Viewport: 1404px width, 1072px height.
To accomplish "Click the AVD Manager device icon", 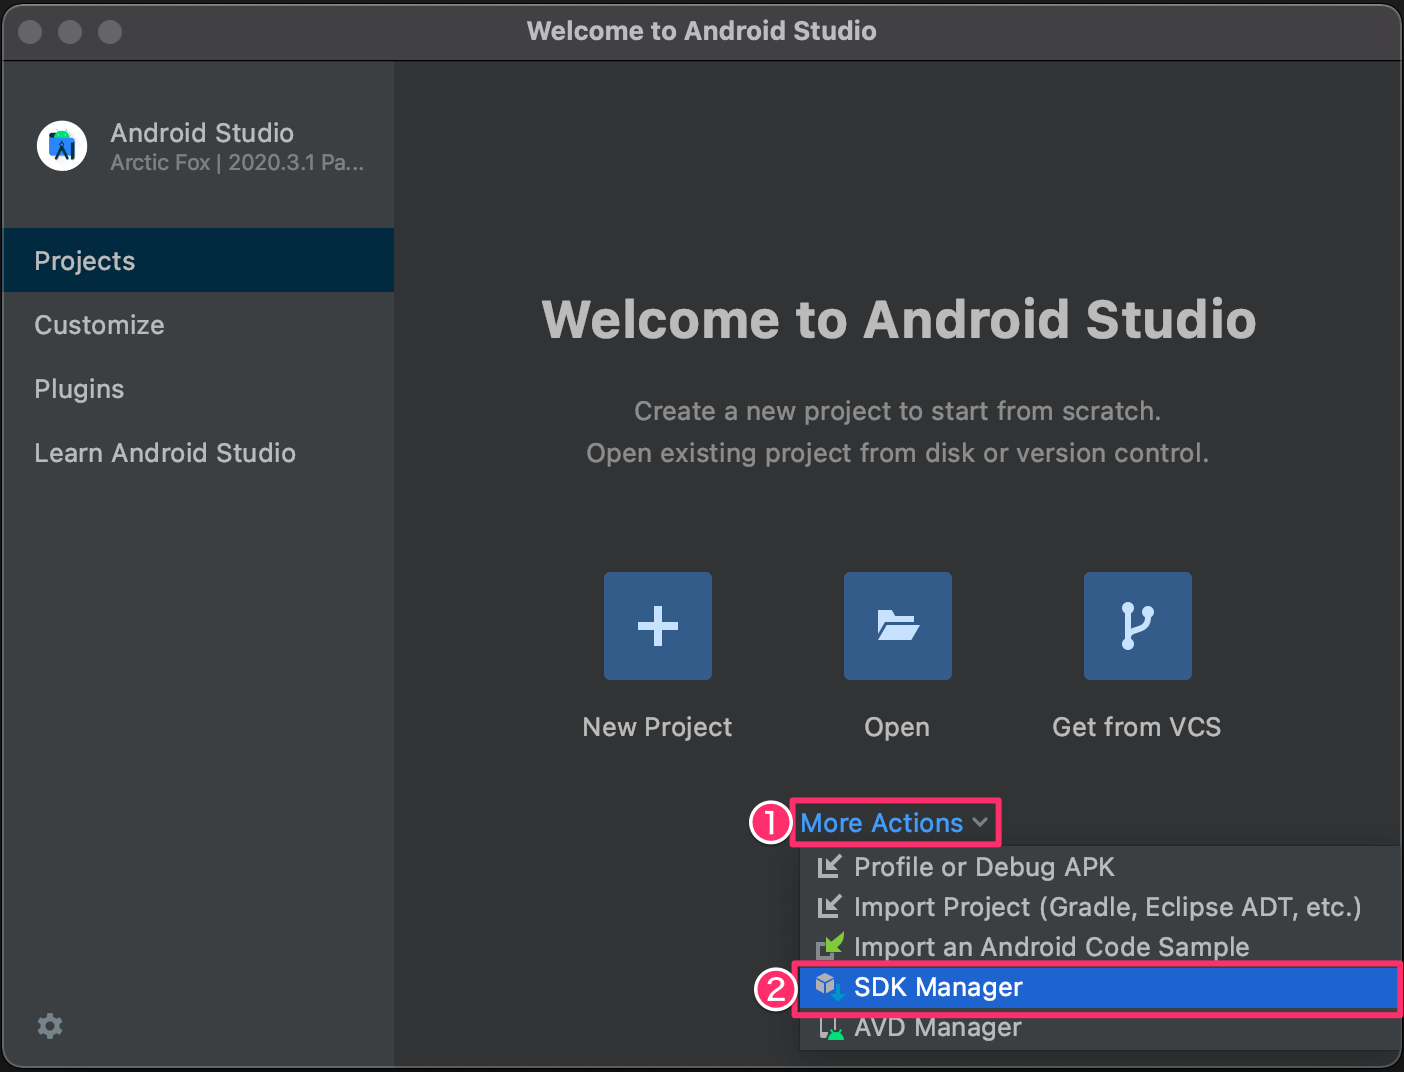I will [830, 1027].
